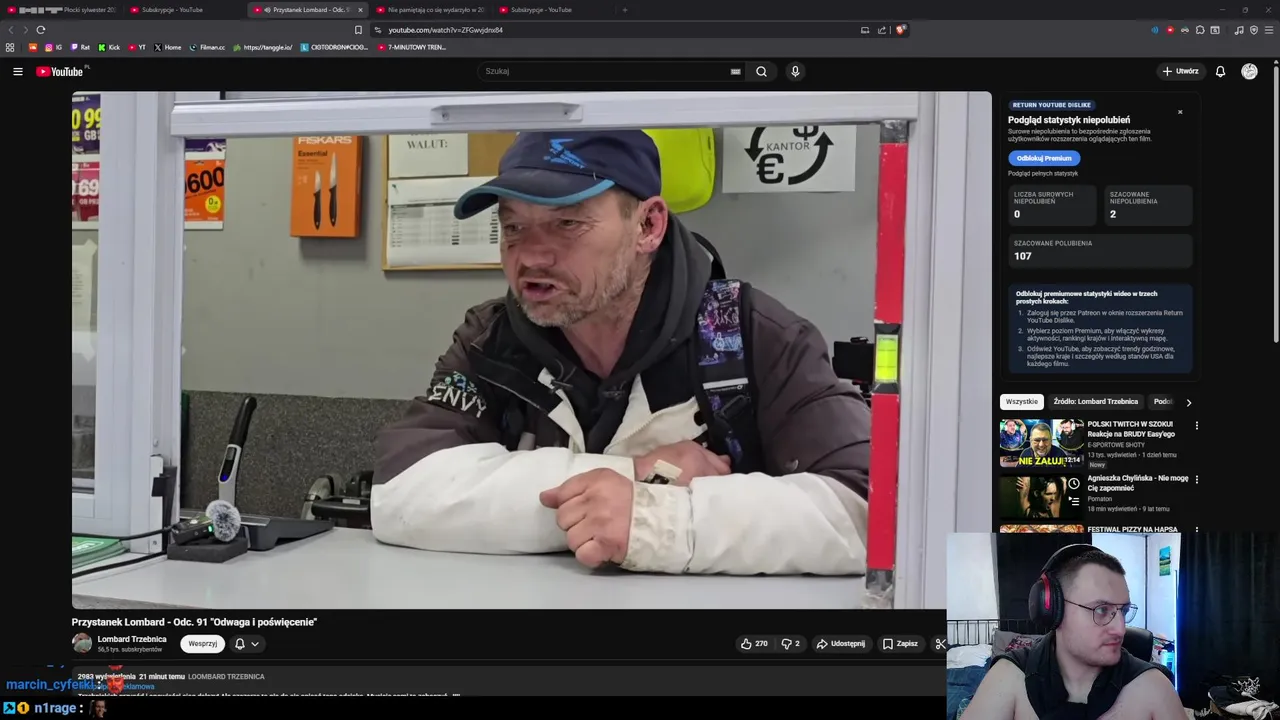This screenshot has height=720, width=1280.
Task: Close the Przystanek Lombard tab
Action: coord(360,10)
